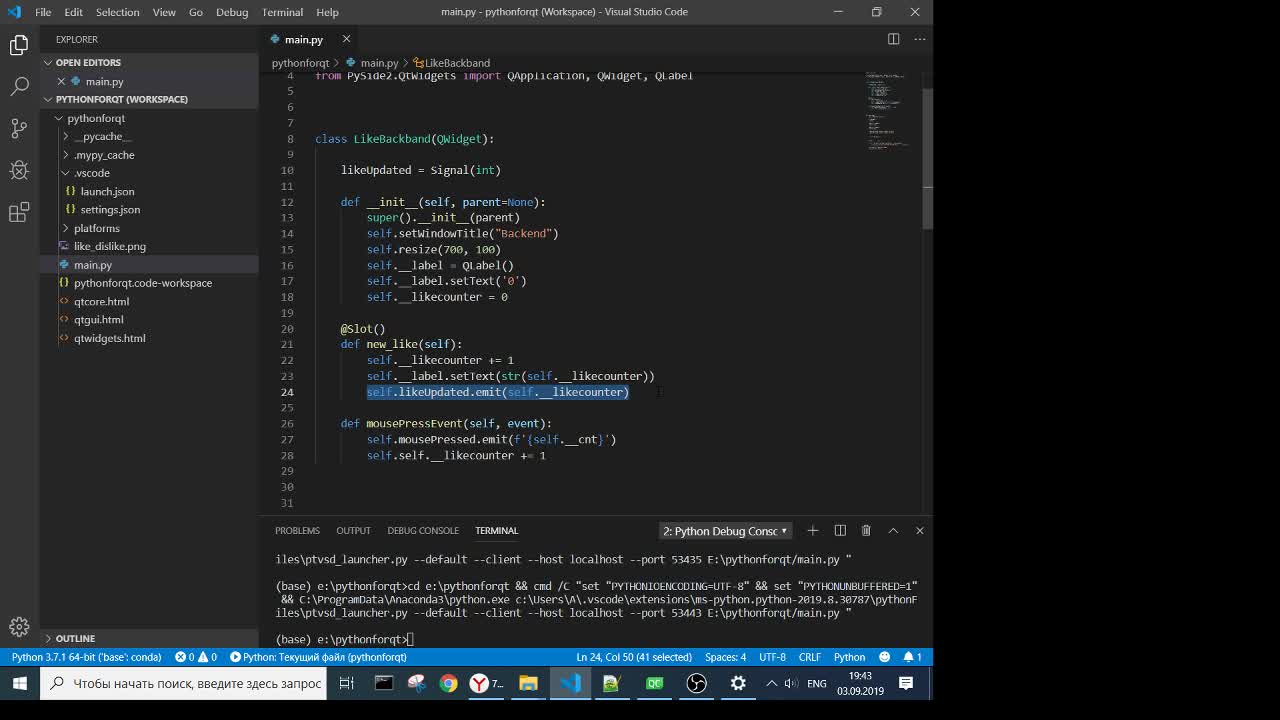The width and height of the screenshot is (1280, 720).
Task: Open Windows Settings gear on taskbar
Action: pyautogui.click(x=738, y=683)
